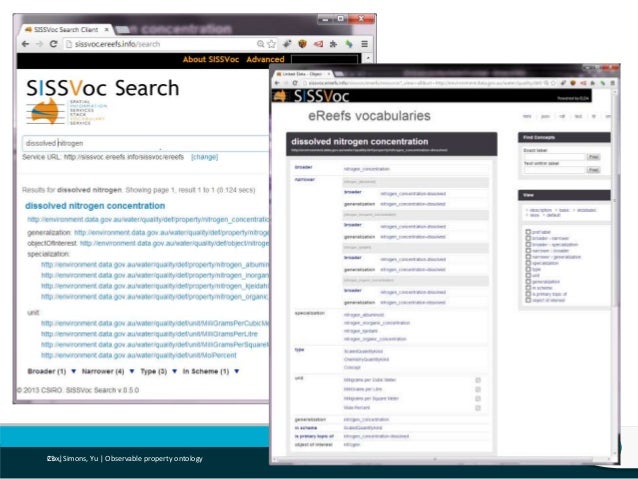This screenshot has width=638, height=479.
Task: Bookmark the sissvoc.ereefs.info/search page with star
Action: coord(271,44)
